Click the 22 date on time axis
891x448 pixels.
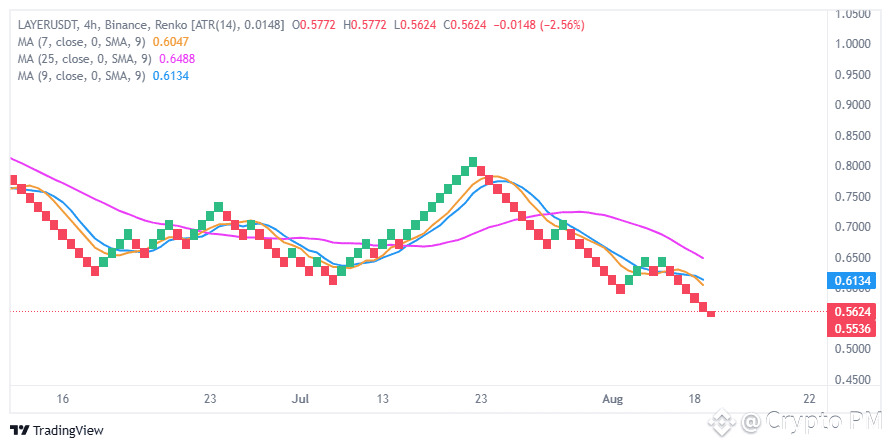[810, 399]
